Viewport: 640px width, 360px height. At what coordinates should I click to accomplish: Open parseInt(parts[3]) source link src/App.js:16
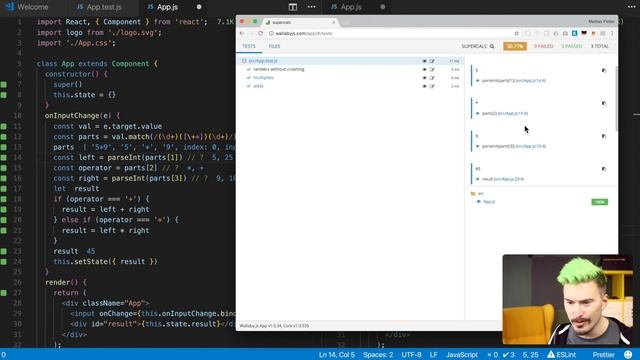(x=531, y=146)
